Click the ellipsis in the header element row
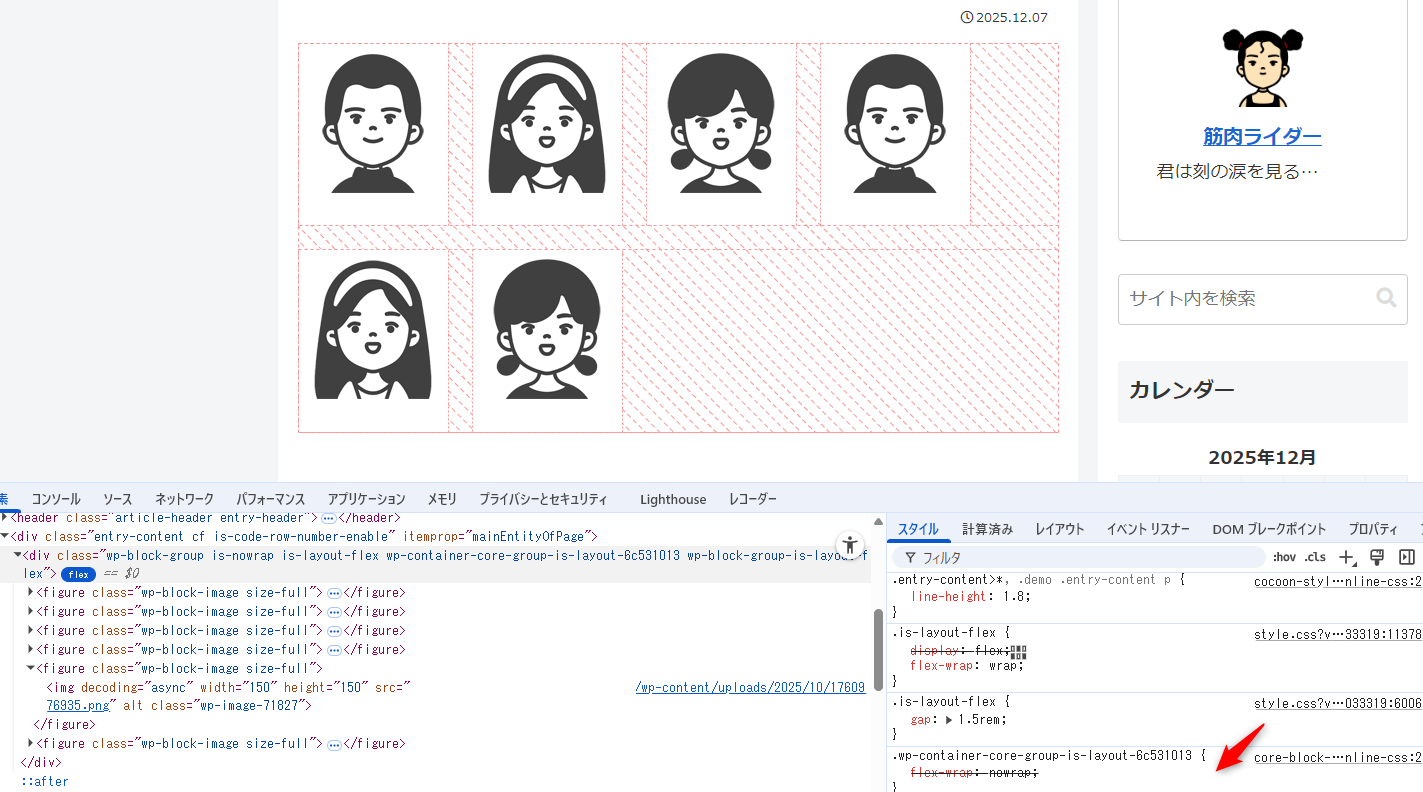 [x=328, y=518]
